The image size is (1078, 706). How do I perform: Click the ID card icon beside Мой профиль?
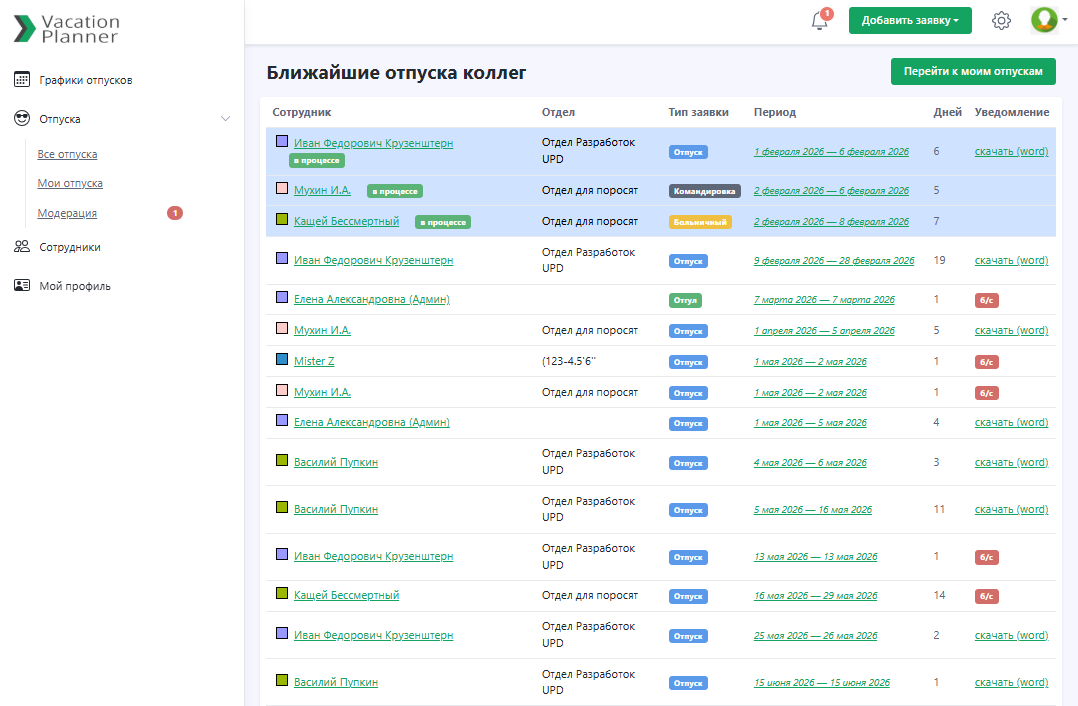(22, 286)
